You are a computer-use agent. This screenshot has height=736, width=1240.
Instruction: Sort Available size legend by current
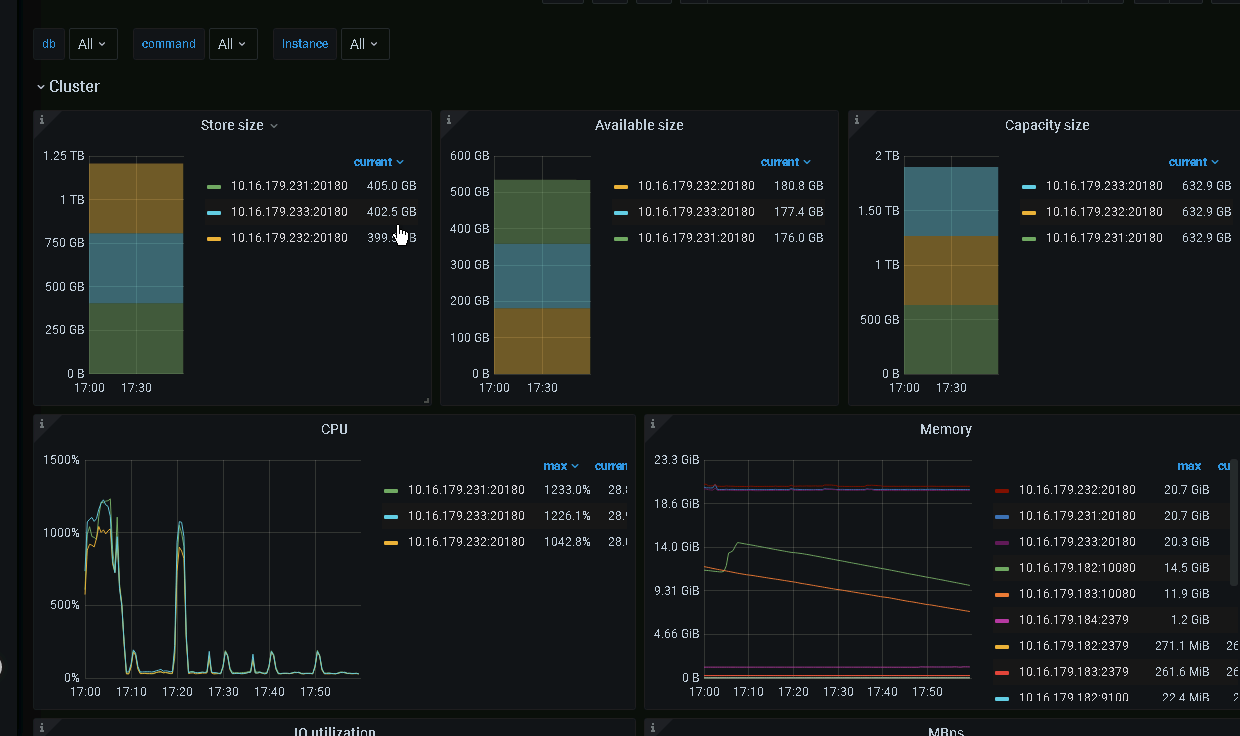click(785, 162)
